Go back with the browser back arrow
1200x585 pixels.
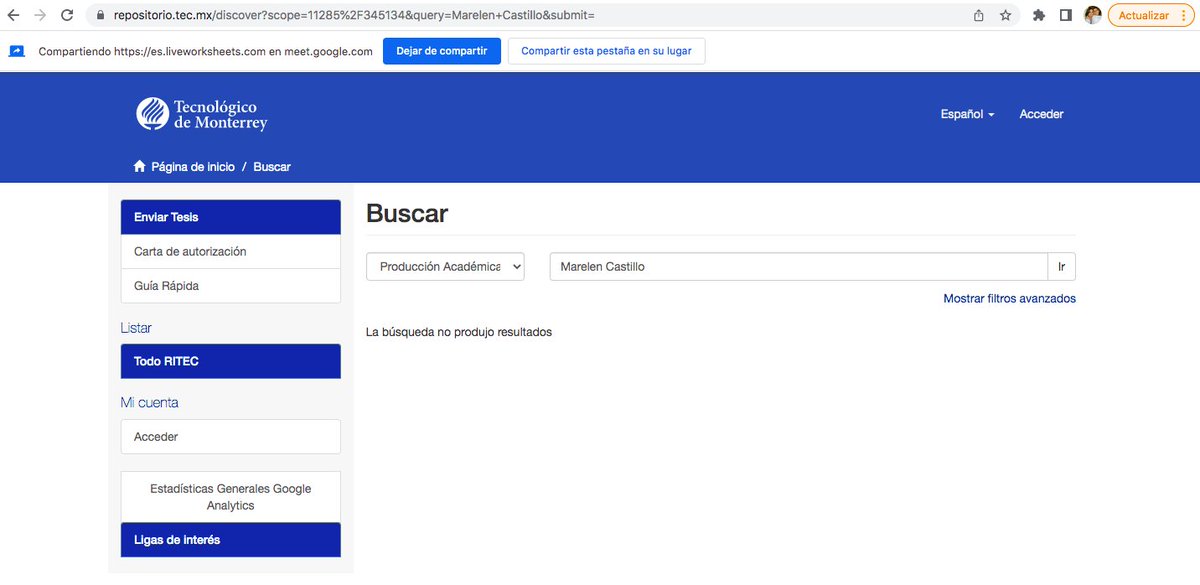pyautogui.click(x=13, y=16)
